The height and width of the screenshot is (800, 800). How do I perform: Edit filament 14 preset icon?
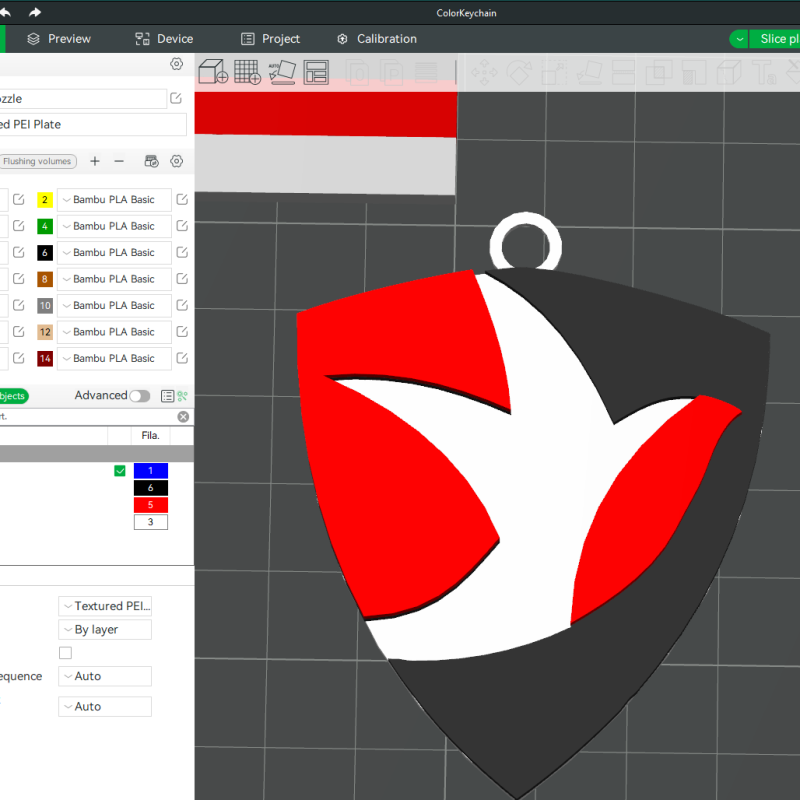point(182,358)
